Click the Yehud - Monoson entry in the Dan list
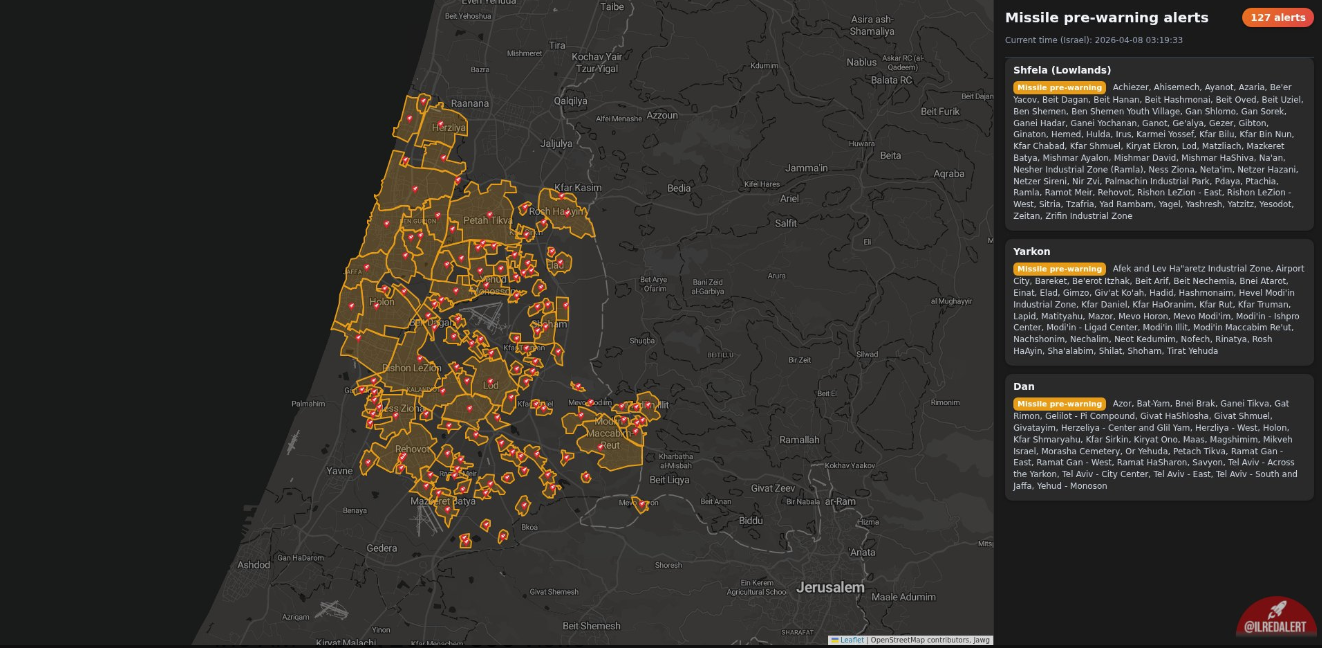The width and height of the screenshot is (1322, 648). pyautogui.click(x=1072, y=486)
